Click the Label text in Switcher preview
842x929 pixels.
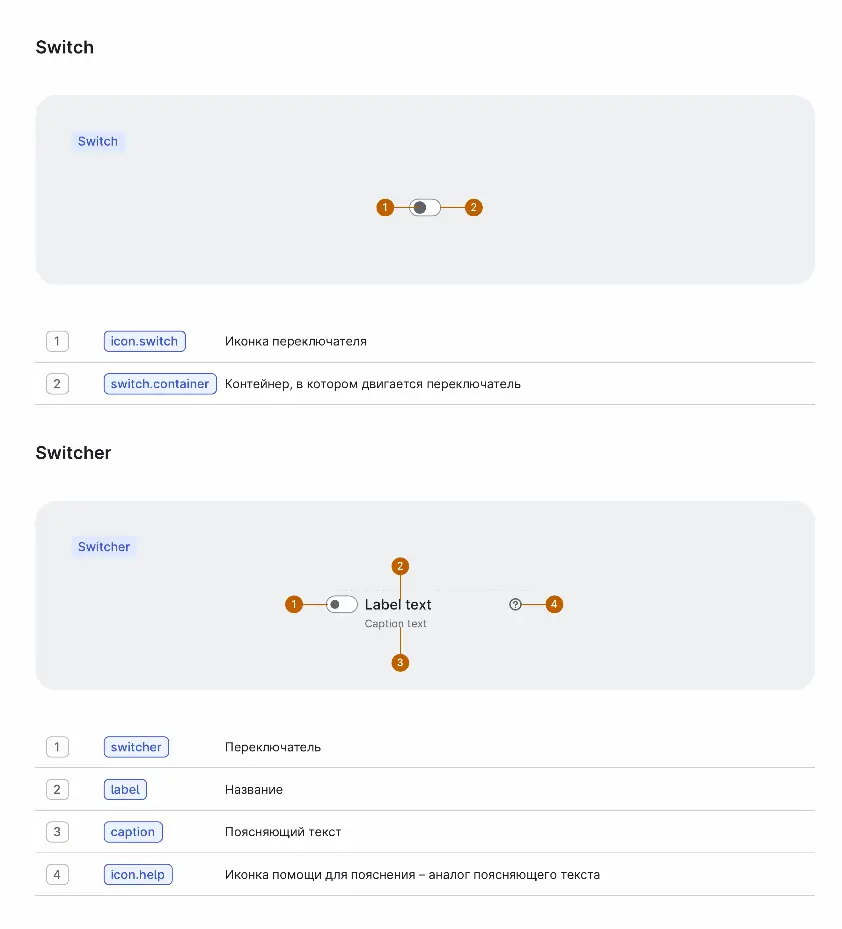pyautogui.click(x=398, y=604)
